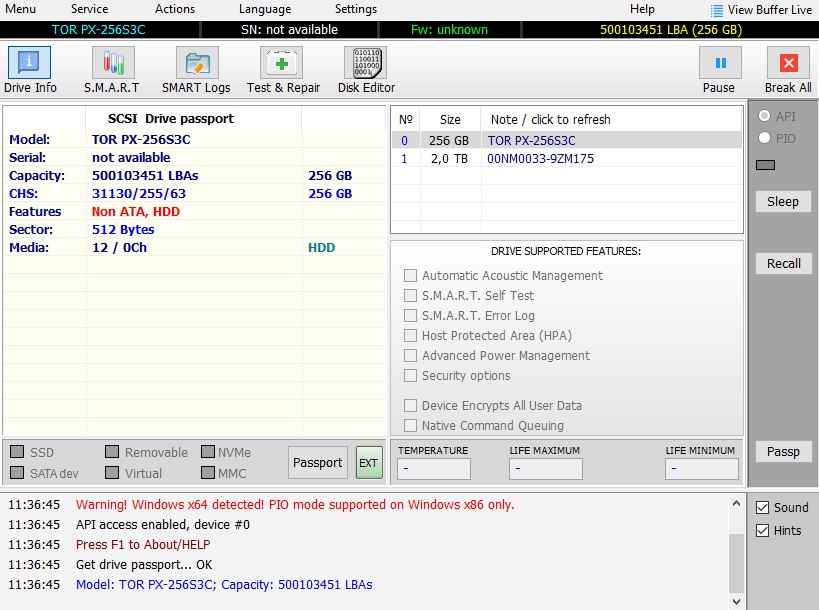The height and width of the screenshot is (610, 819).
Task: Disable the Sound checkbox
Action: pos(763,507)
